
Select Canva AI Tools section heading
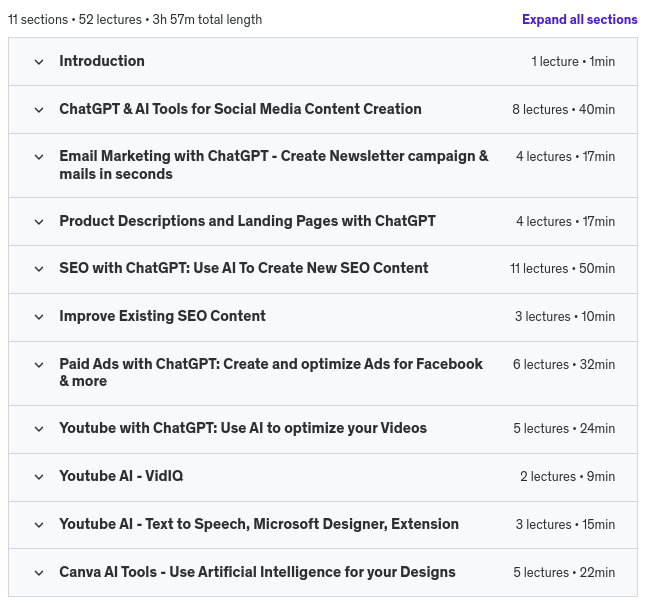coord(257,572)
